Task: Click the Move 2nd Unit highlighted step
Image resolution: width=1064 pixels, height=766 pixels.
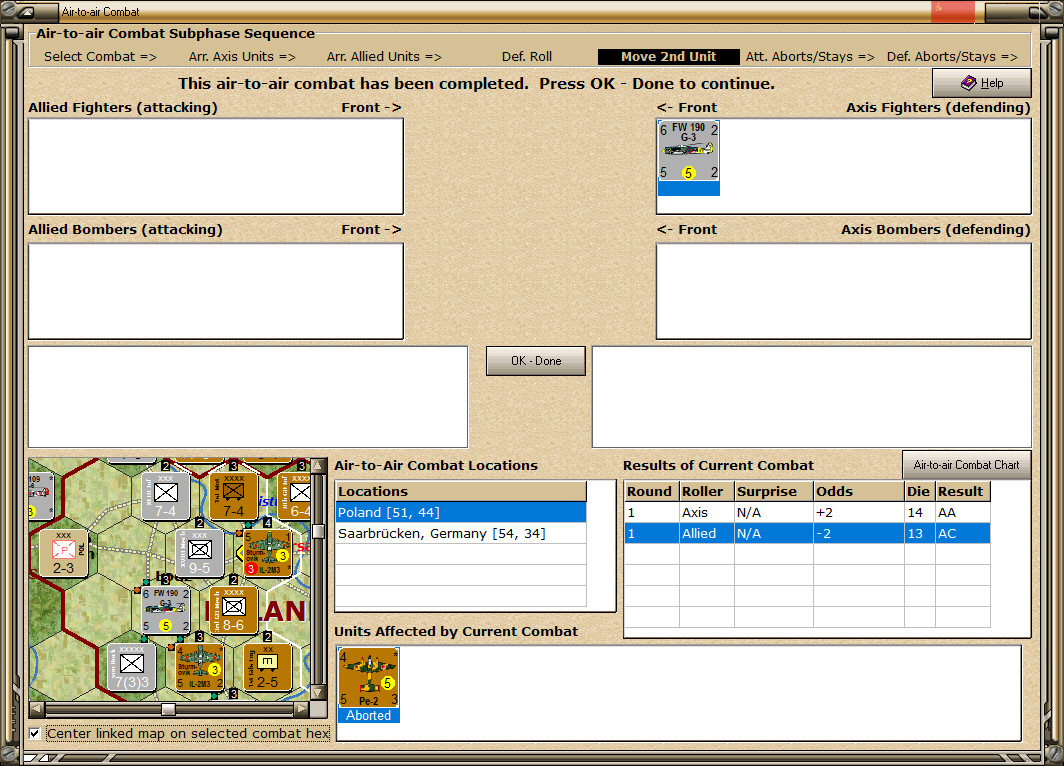Action: click(x=668, y=57)
